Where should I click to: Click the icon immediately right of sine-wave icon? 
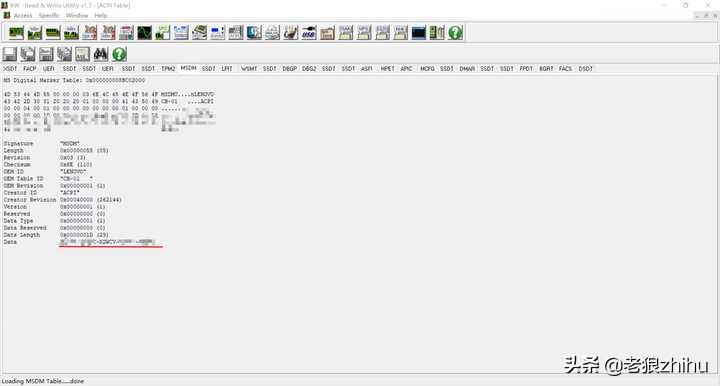[x=163, y=33]
